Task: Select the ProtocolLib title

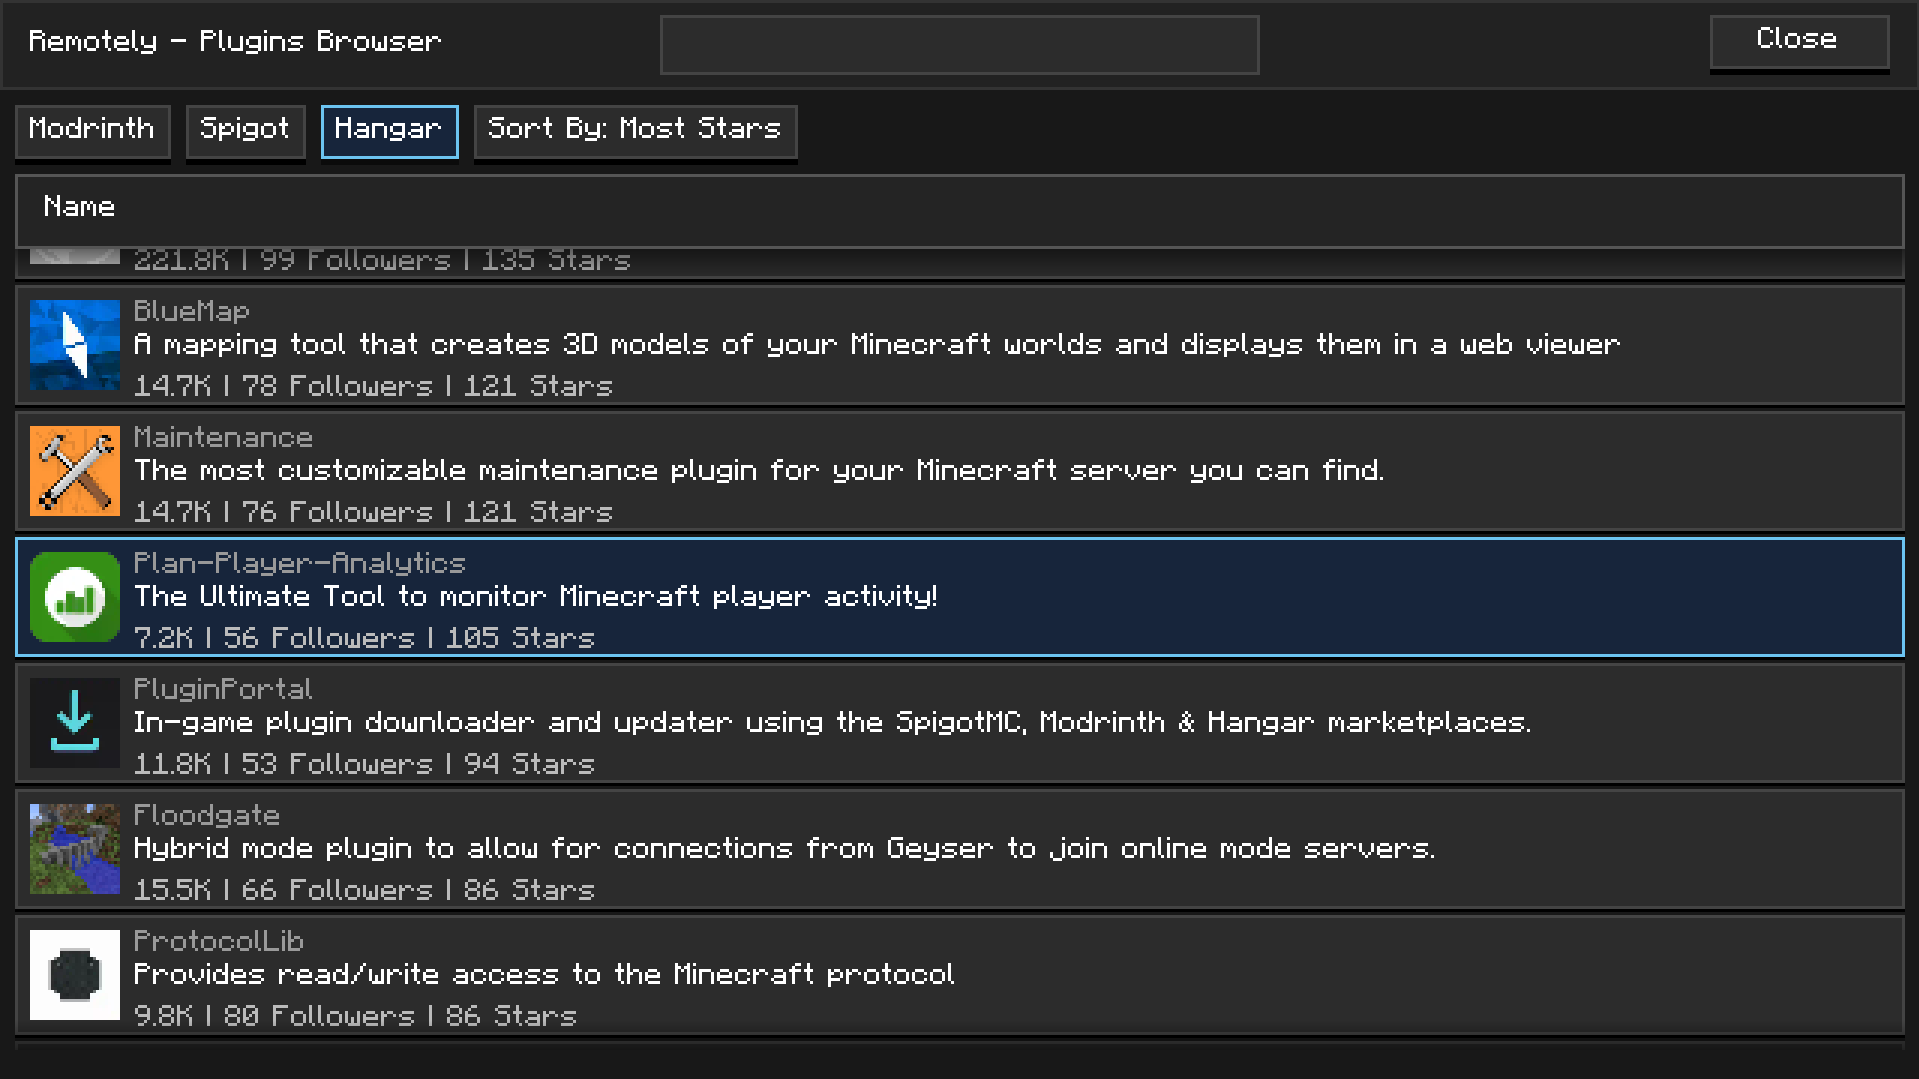Action: (x=219, y=941)
